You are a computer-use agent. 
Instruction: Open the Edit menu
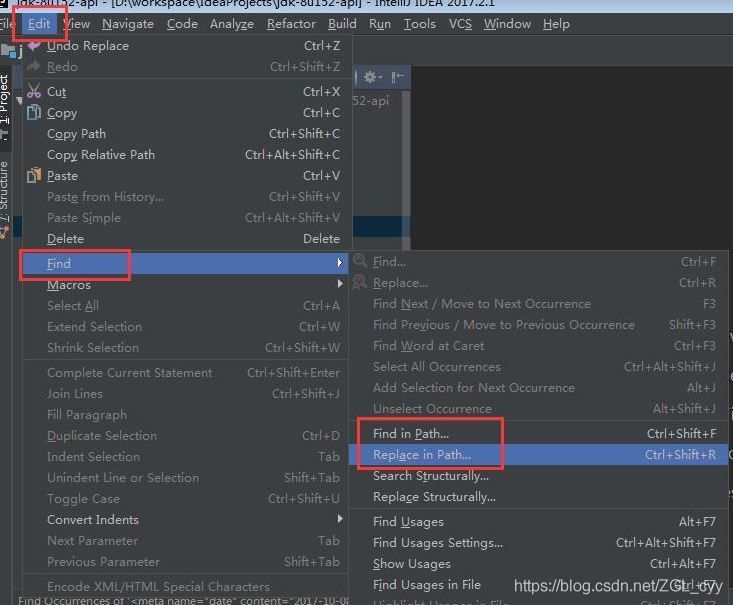pyautogui.click(x=38, y=24)
